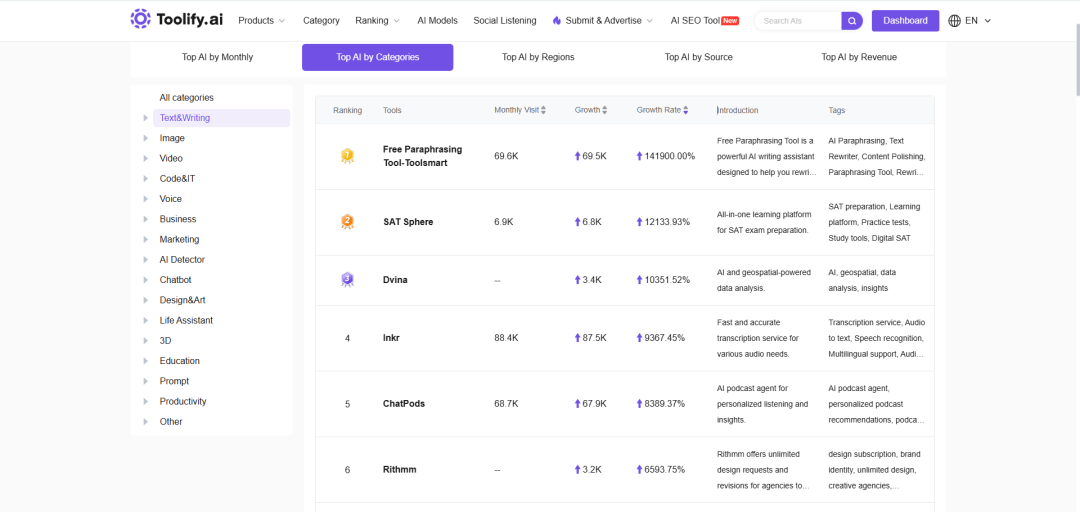
Task: Switch to Top AI by Revenue tab
Action: pos(859,57)
